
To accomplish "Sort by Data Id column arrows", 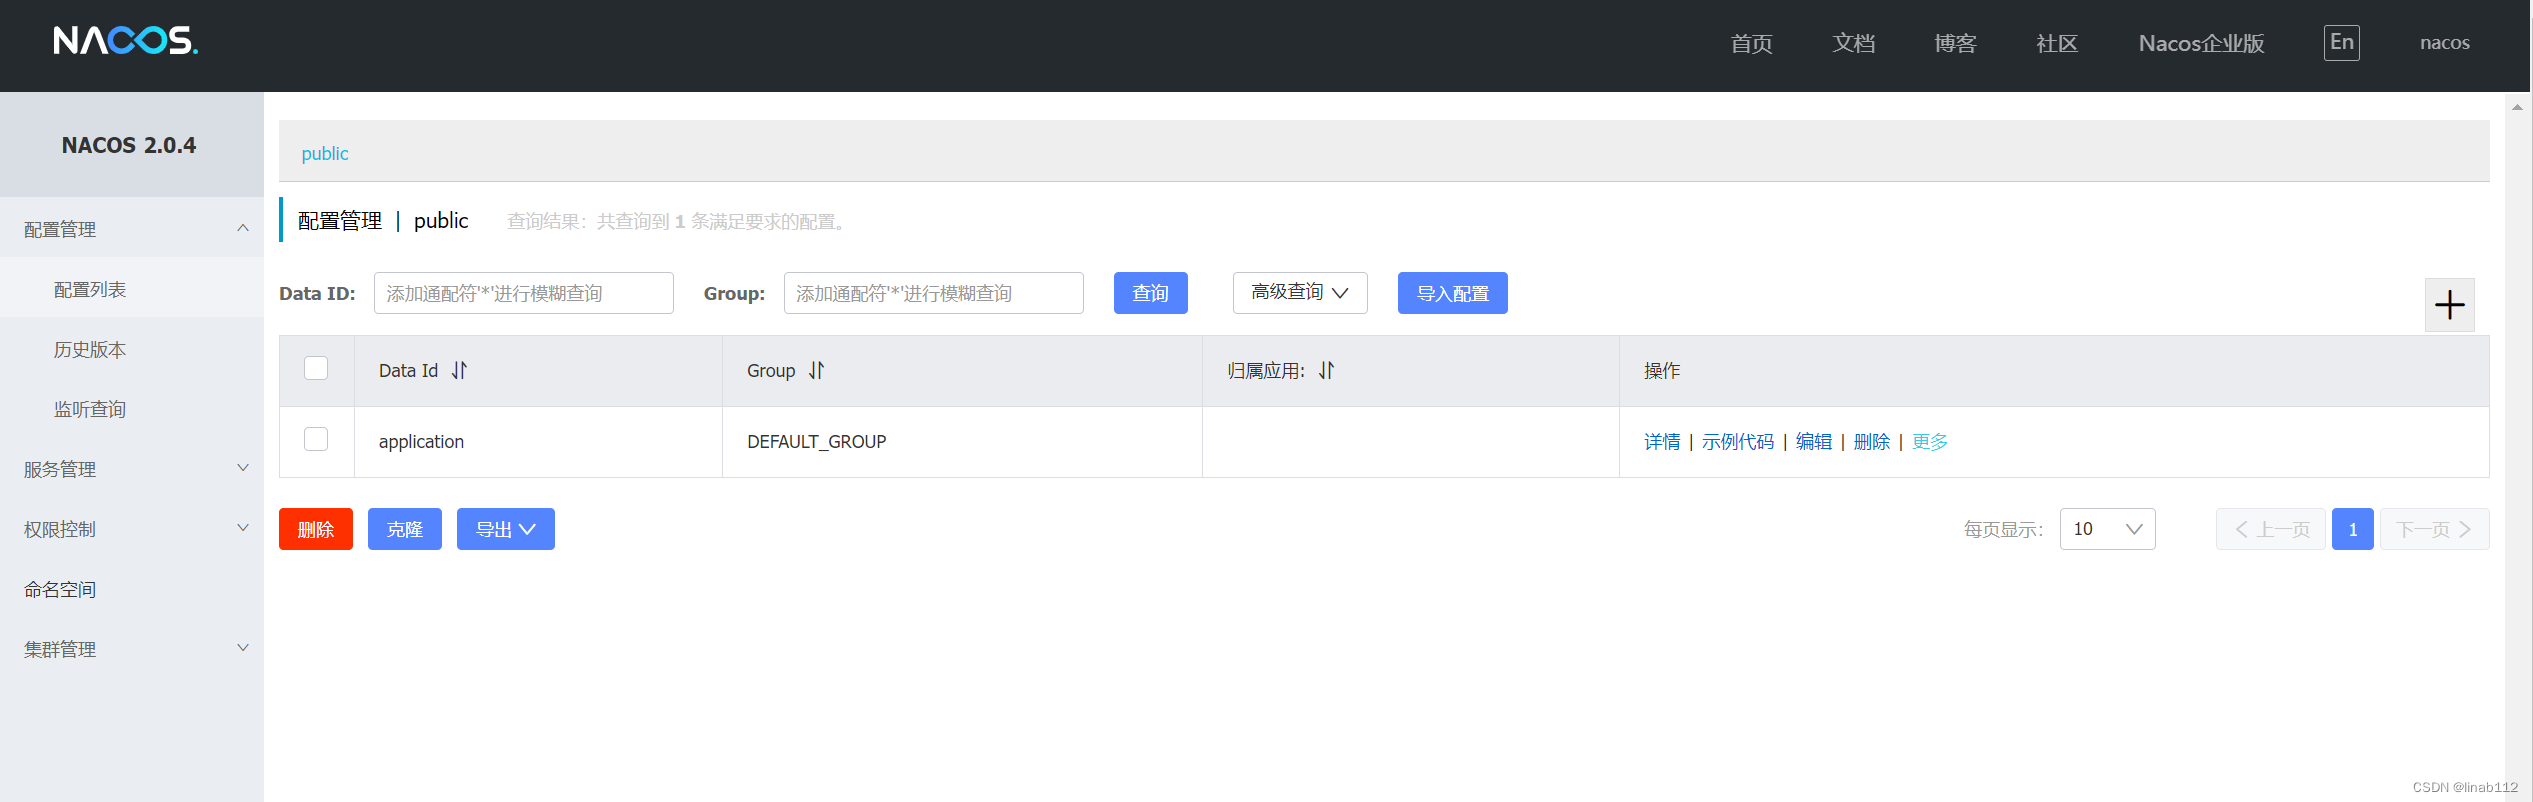I will pyautogui.click(x=459, y=371).
